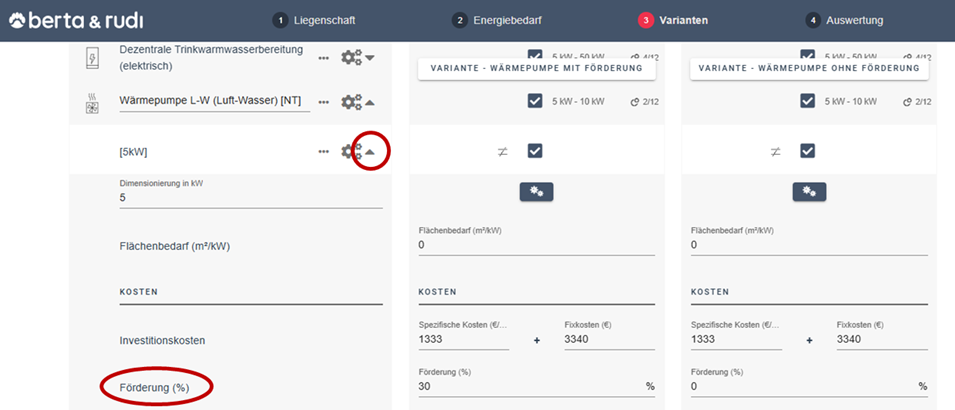Uncheck 5 kW - 10 kW in 'mit Förderung' variant
Image resolution: width=955 pixels, height=410 pixels.
click(535, 101)
